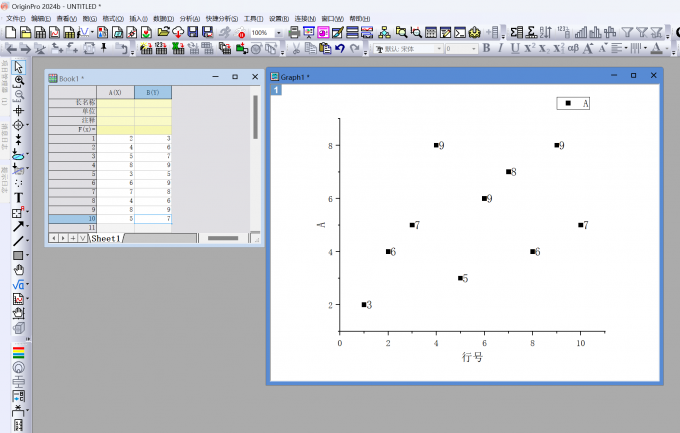
Task: Select the Screen Reader crosshair tool
Action: 18,111
